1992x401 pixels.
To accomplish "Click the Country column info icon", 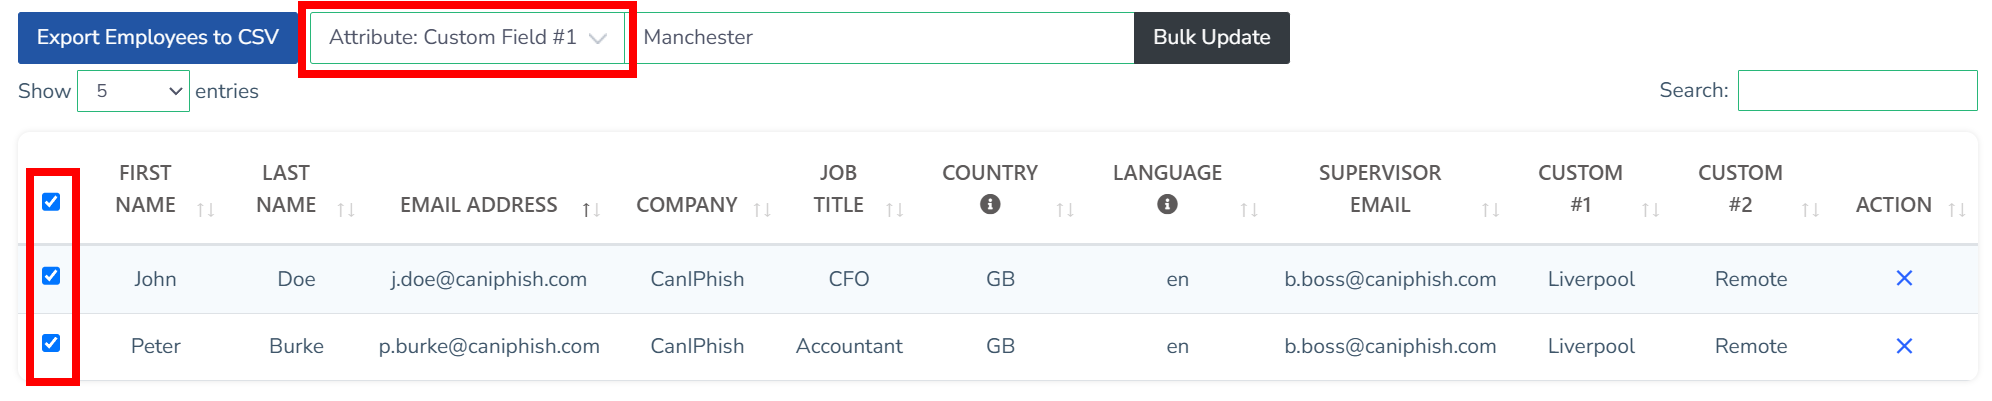I will (990, 204).
